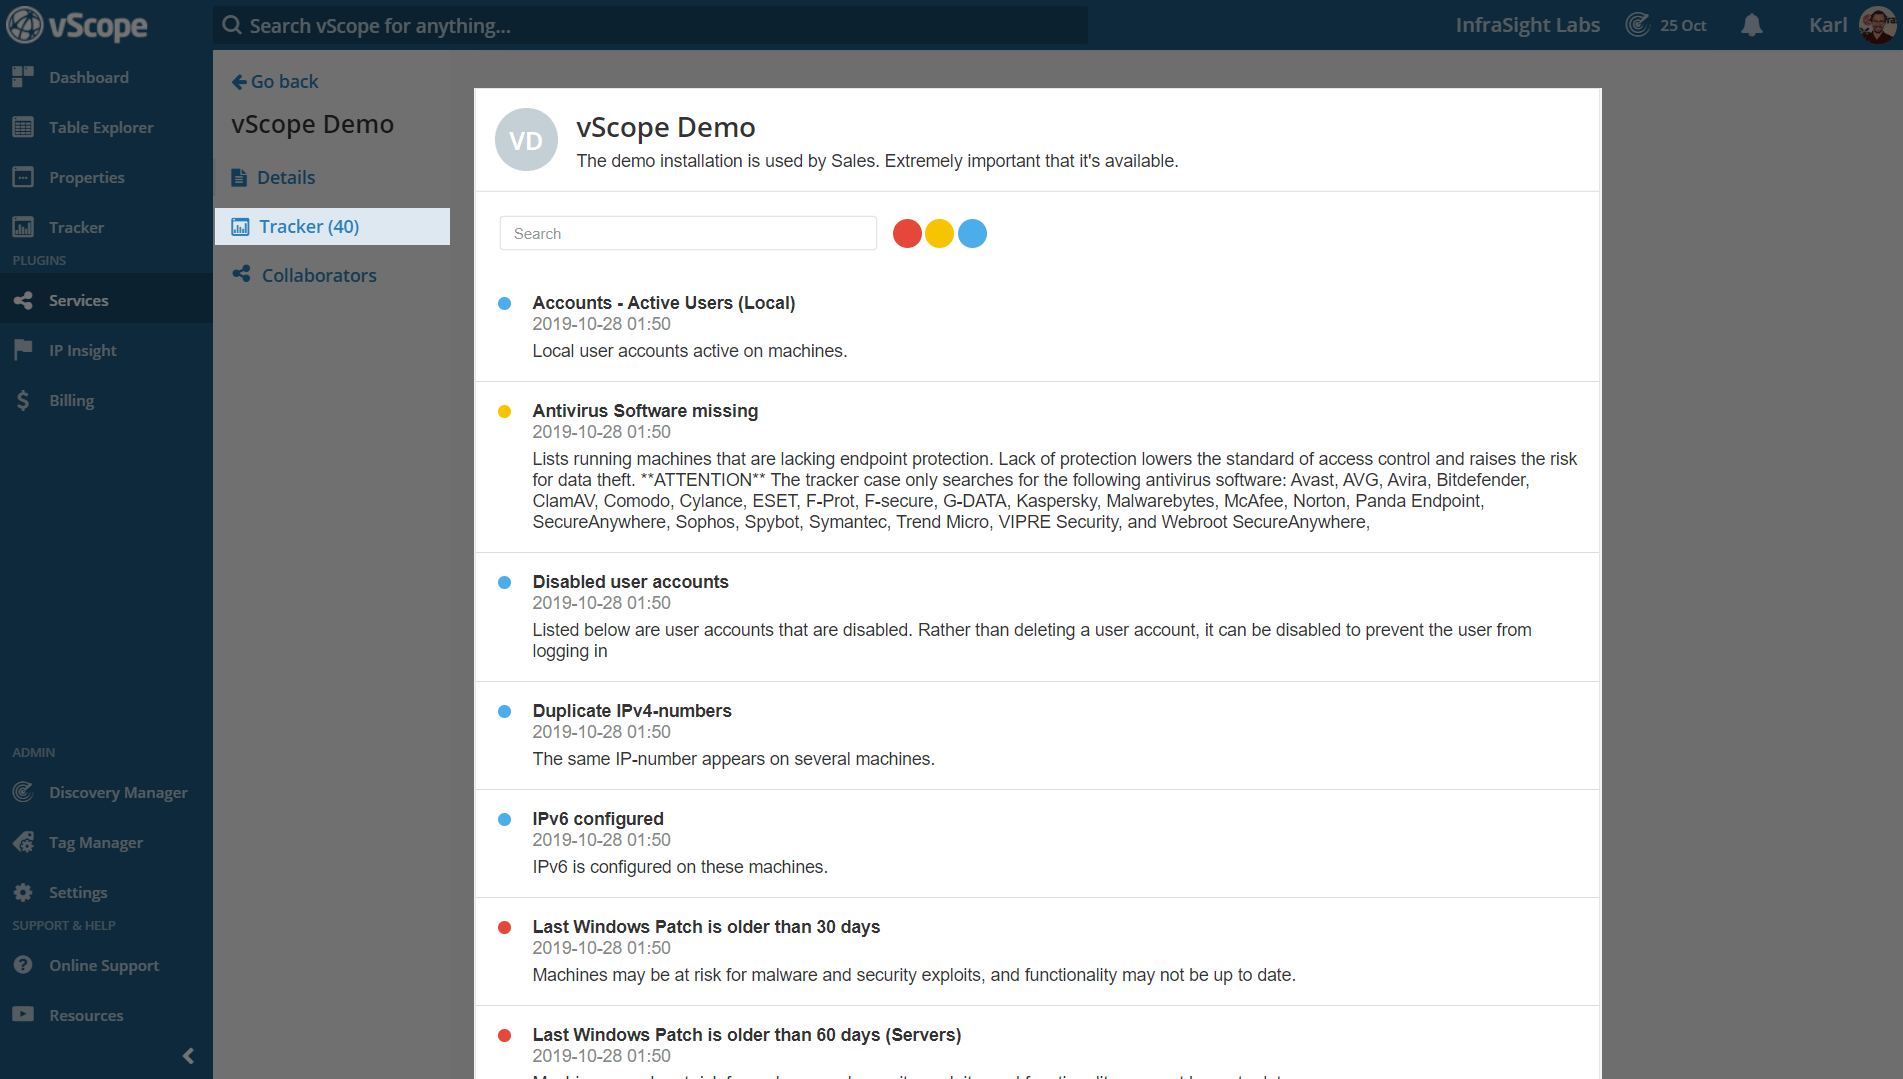Filter trackers by red severity
This screenshot has height=1079, width=1903.
pyautogui.click(x=907, y=233)
